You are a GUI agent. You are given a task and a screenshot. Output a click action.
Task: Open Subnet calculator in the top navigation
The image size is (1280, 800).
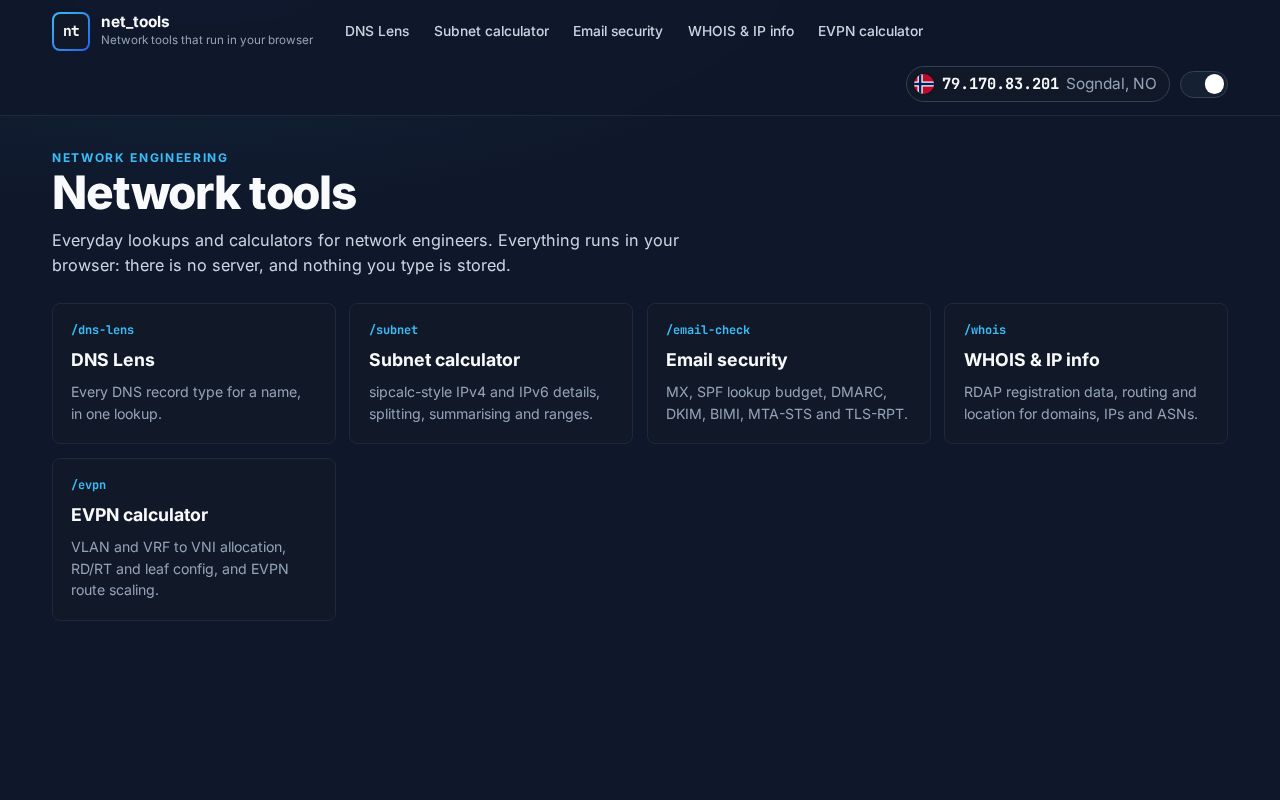click(x=491, y=31)
